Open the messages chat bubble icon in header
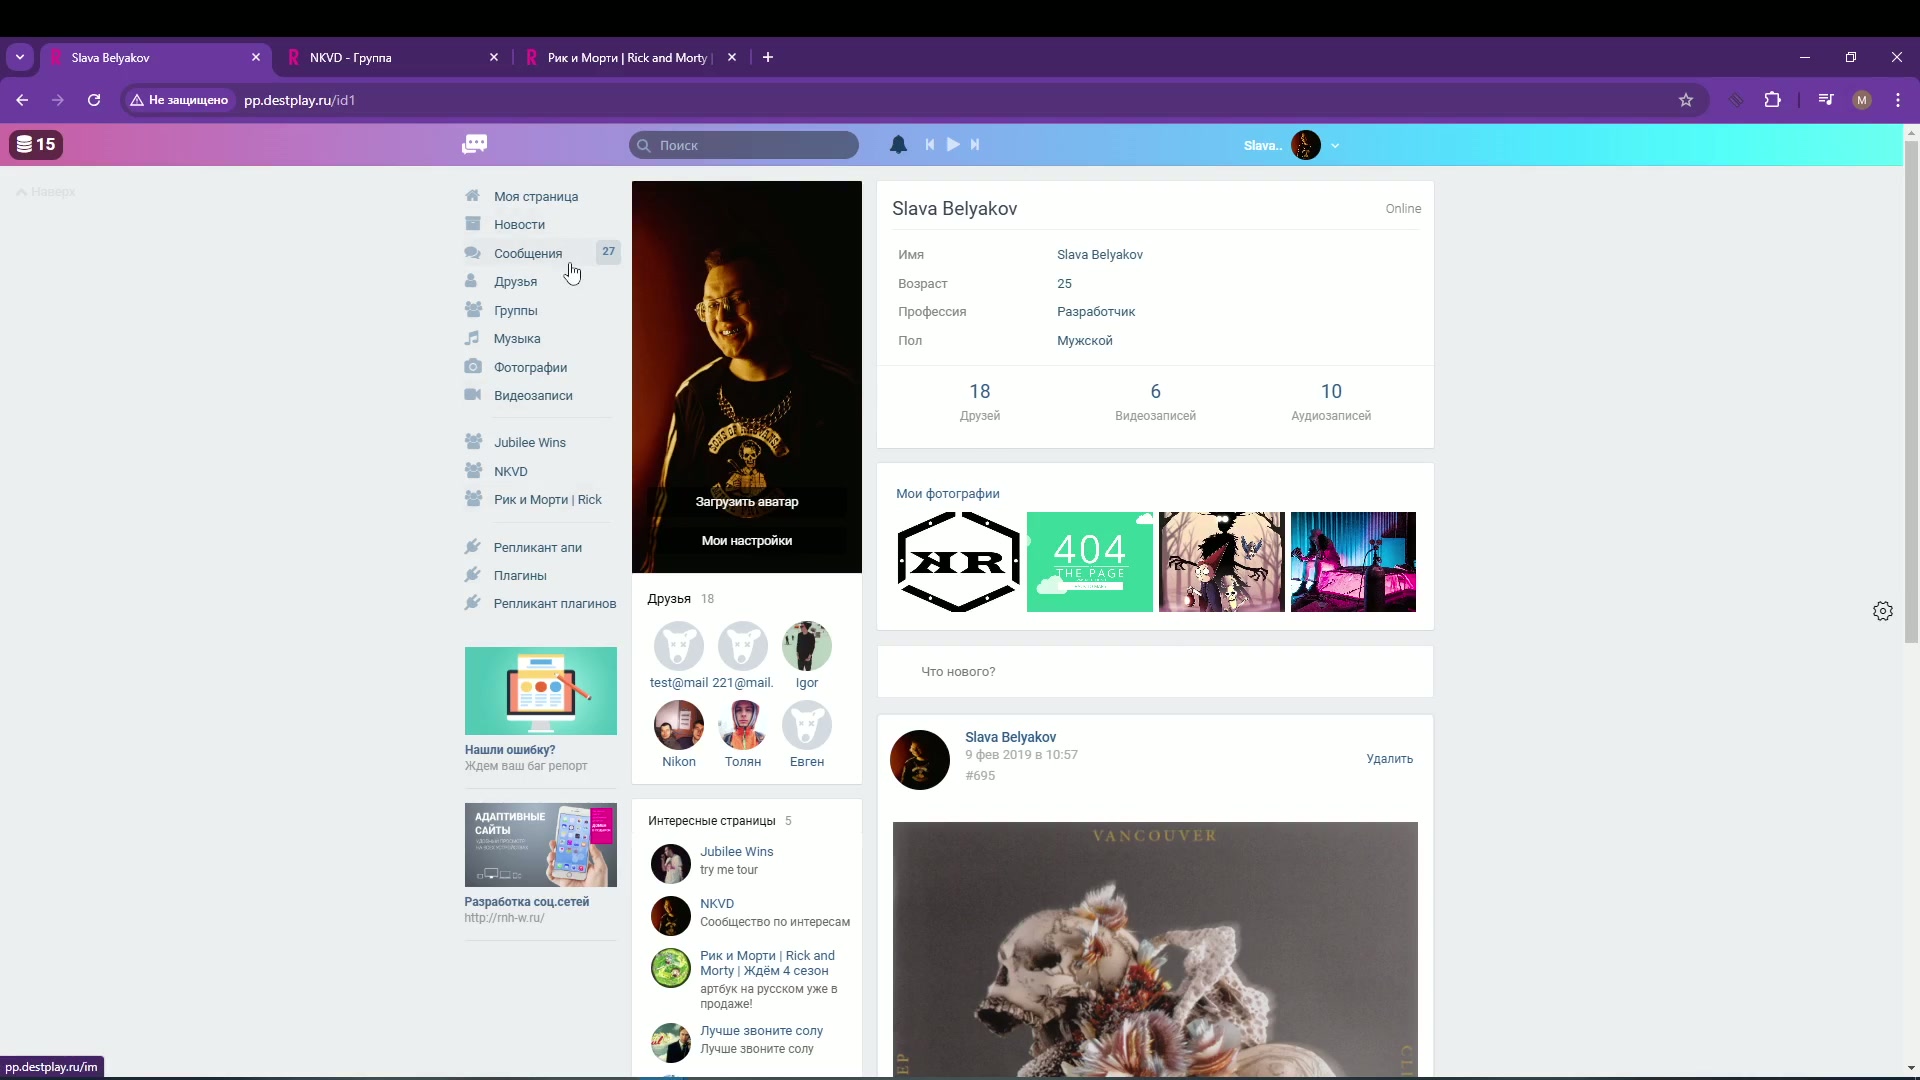The image size is (1920, 1080). pos(475,144)
